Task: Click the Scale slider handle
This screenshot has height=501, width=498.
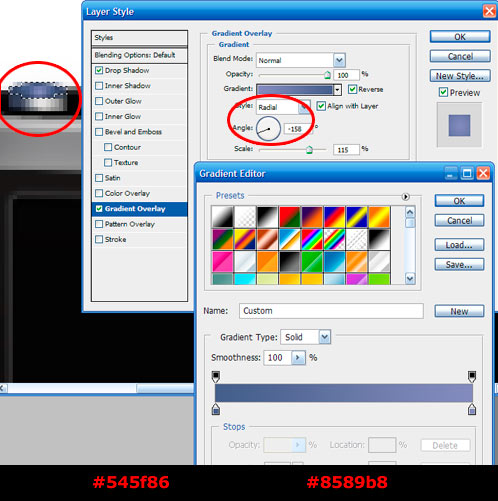Action: 309,150
